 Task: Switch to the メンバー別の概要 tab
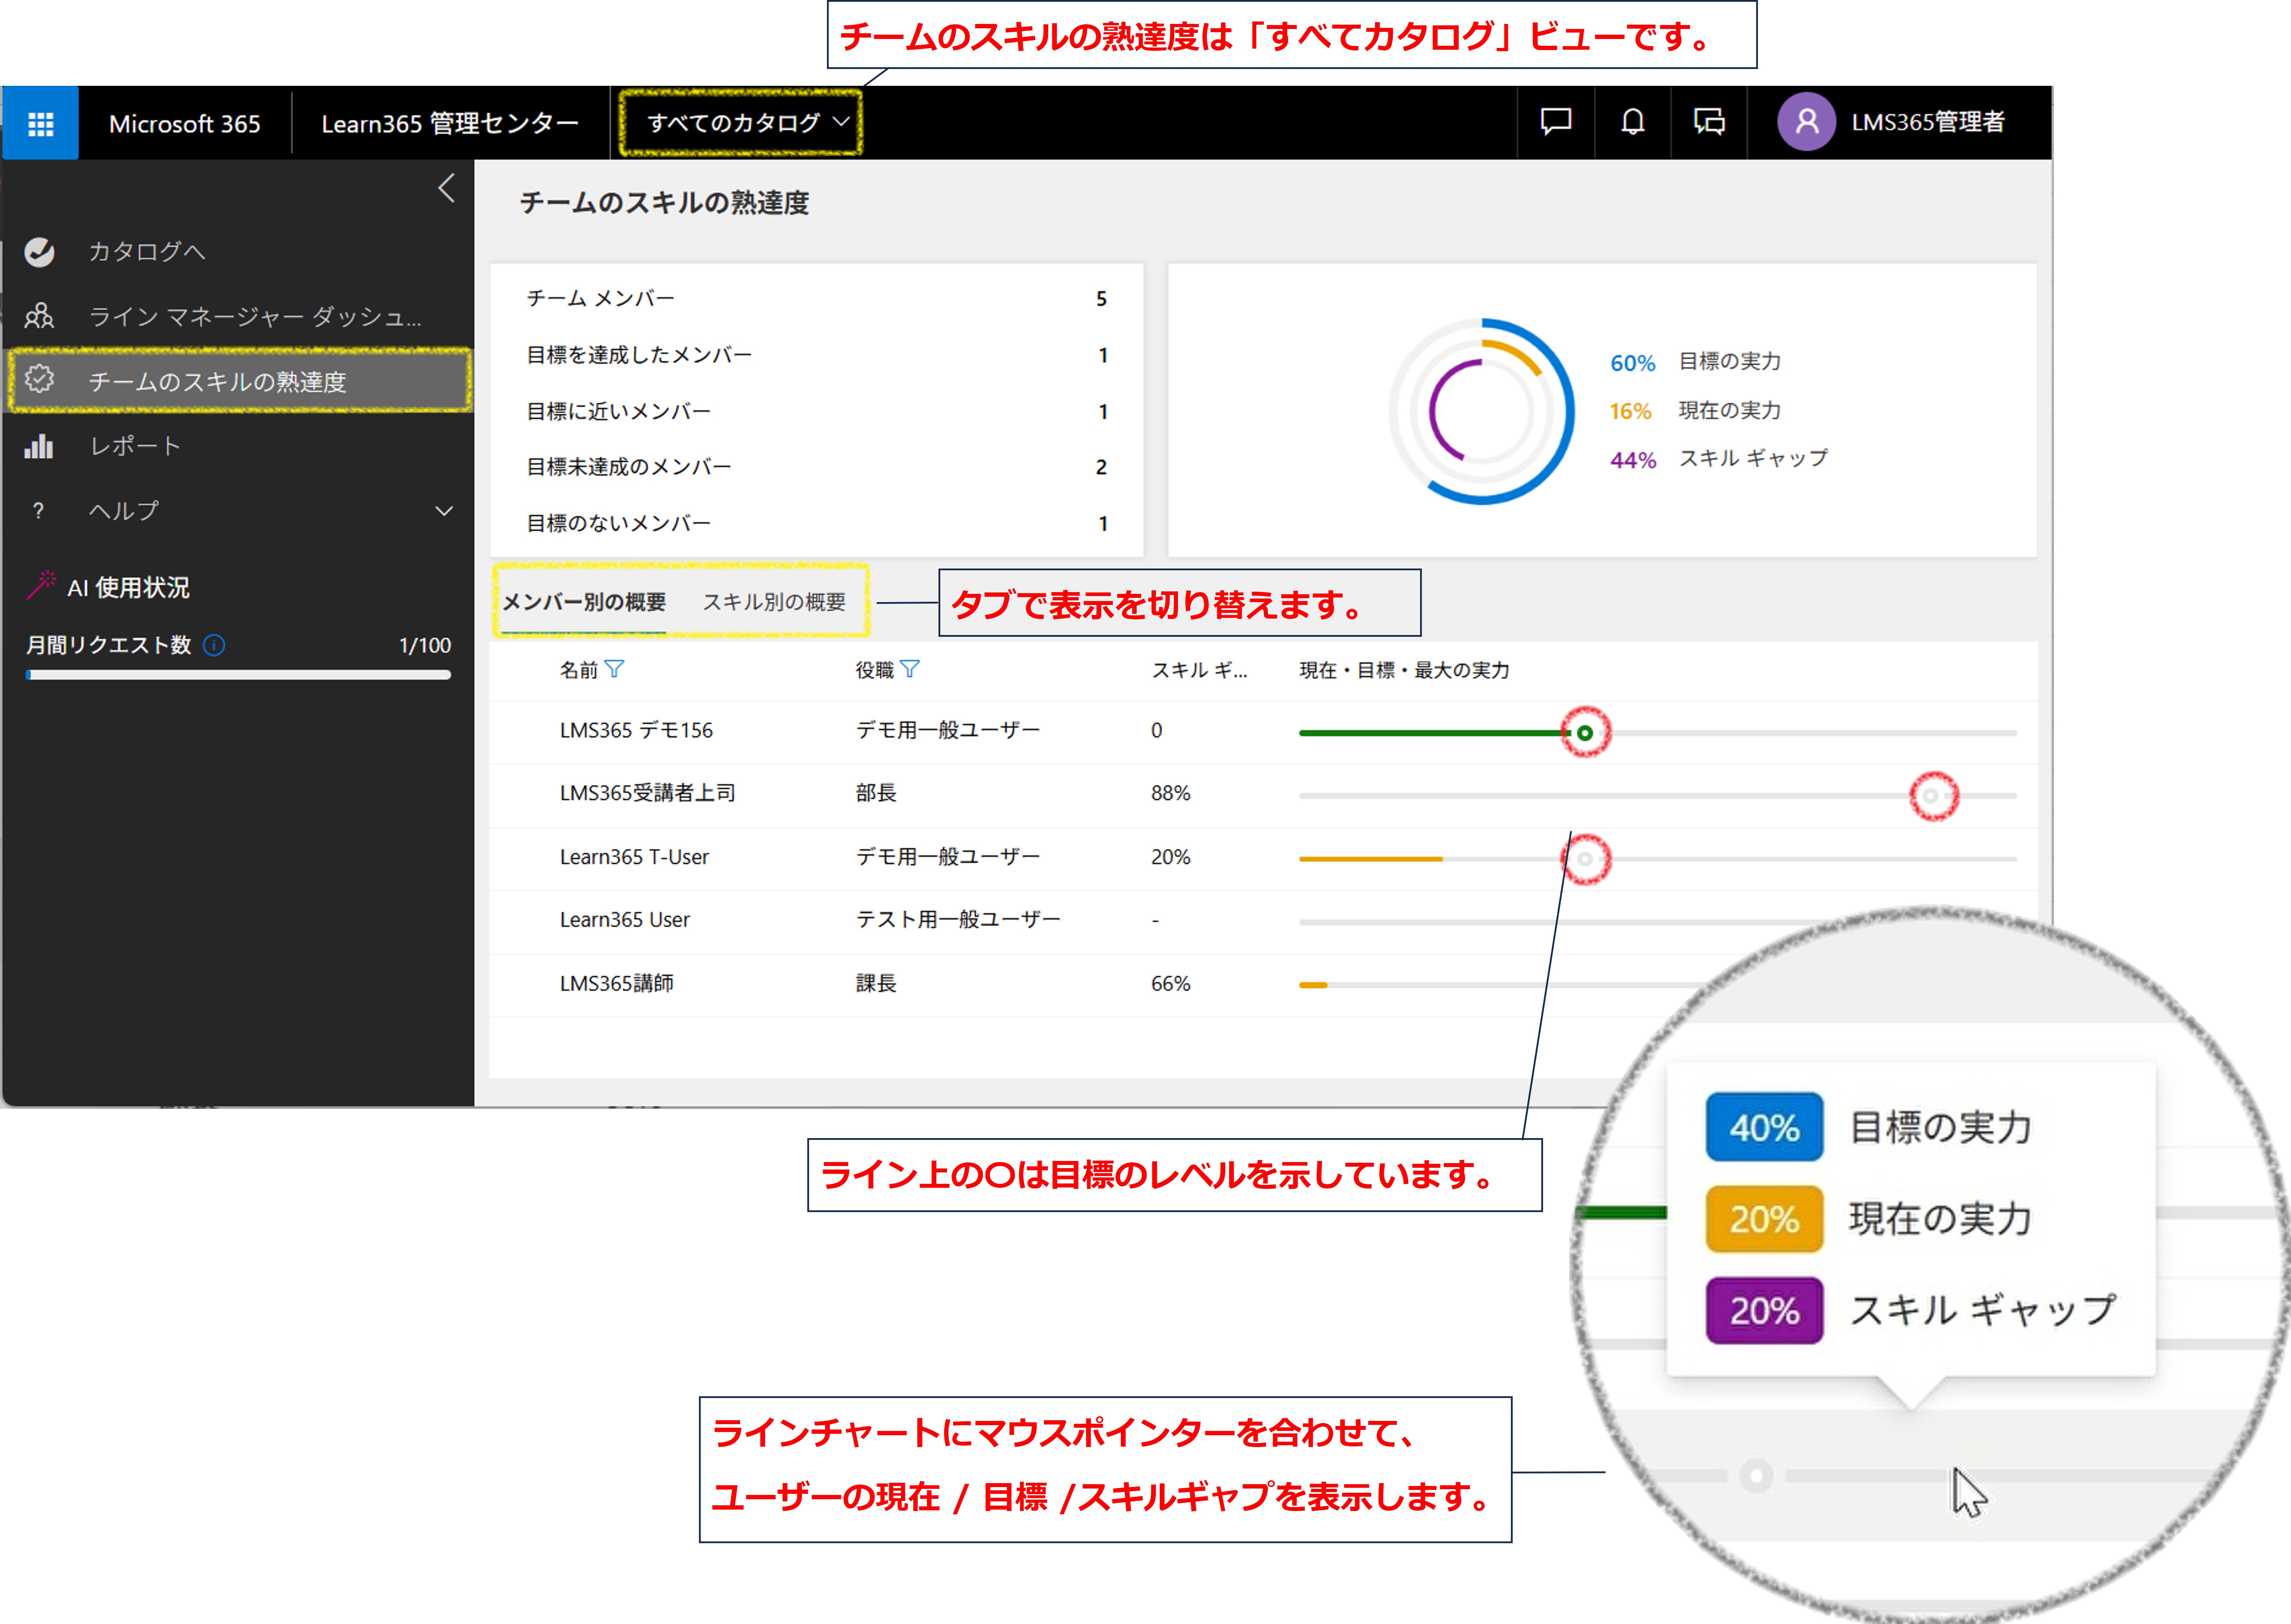pos(584,602)
